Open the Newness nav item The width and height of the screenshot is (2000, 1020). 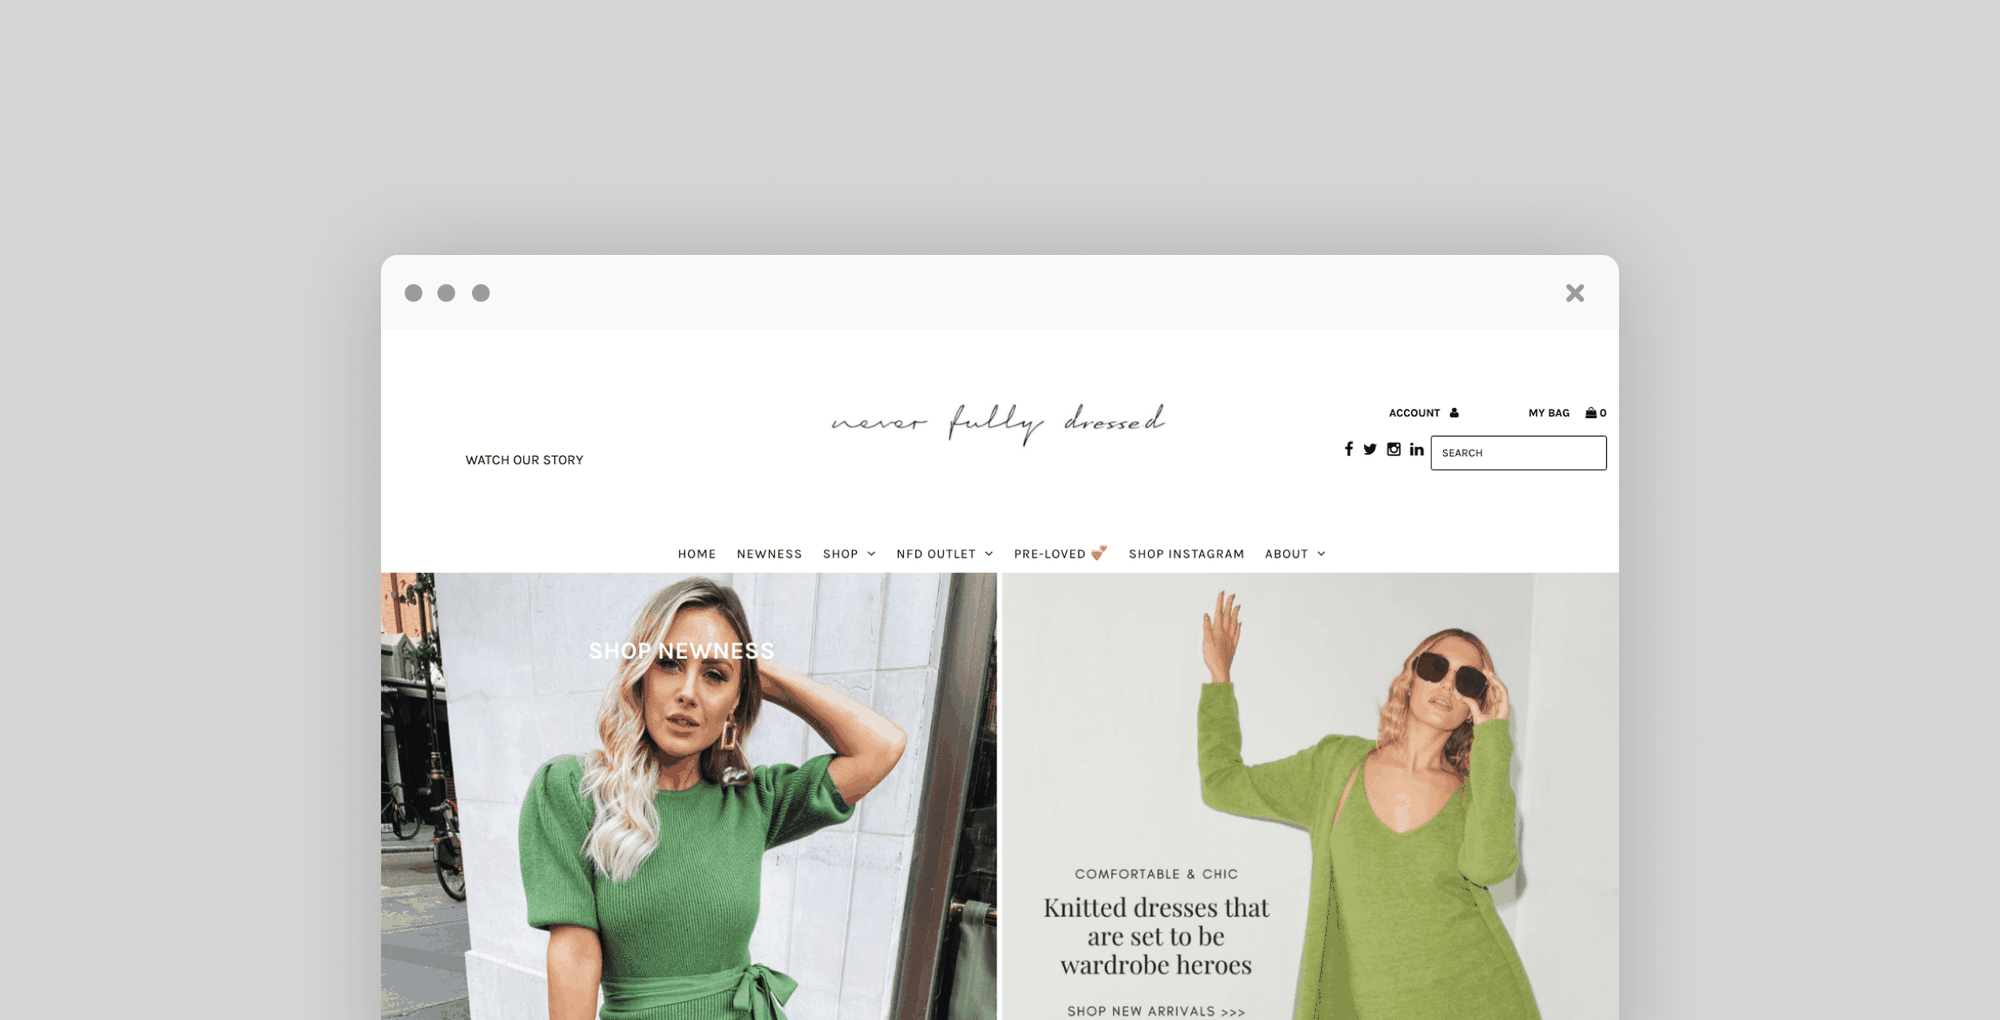[x=769, y=554]
